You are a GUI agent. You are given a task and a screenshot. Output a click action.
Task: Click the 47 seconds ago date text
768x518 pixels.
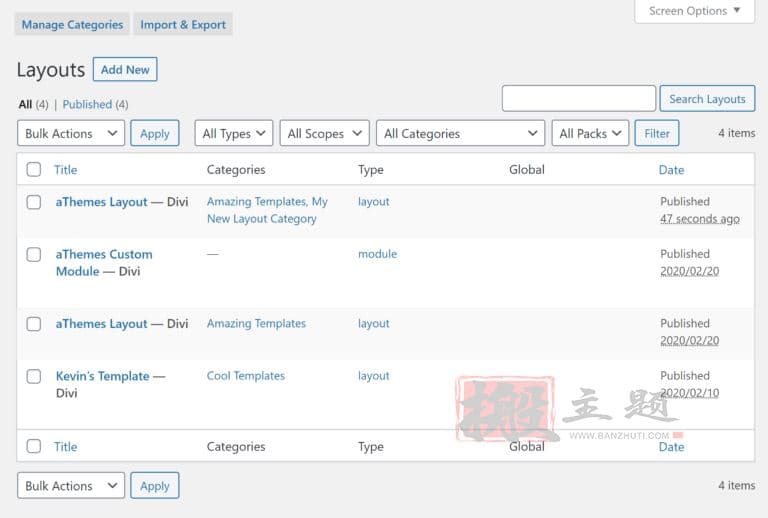(699, 218)
